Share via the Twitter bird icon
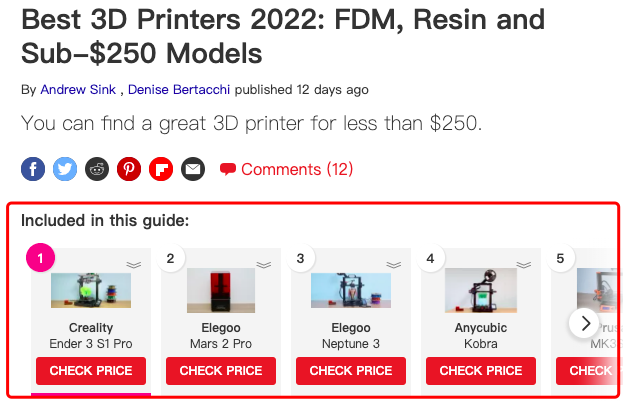Image resolution: width=627 pixels, height=406 pixels. pyautogui.click(x=65, y=169)
